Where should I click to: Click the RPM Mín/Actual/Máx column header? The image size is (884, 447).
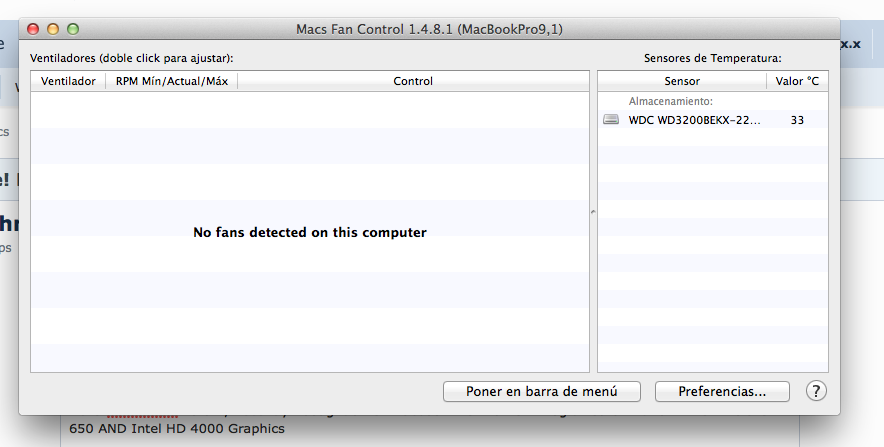click(171, 81)
